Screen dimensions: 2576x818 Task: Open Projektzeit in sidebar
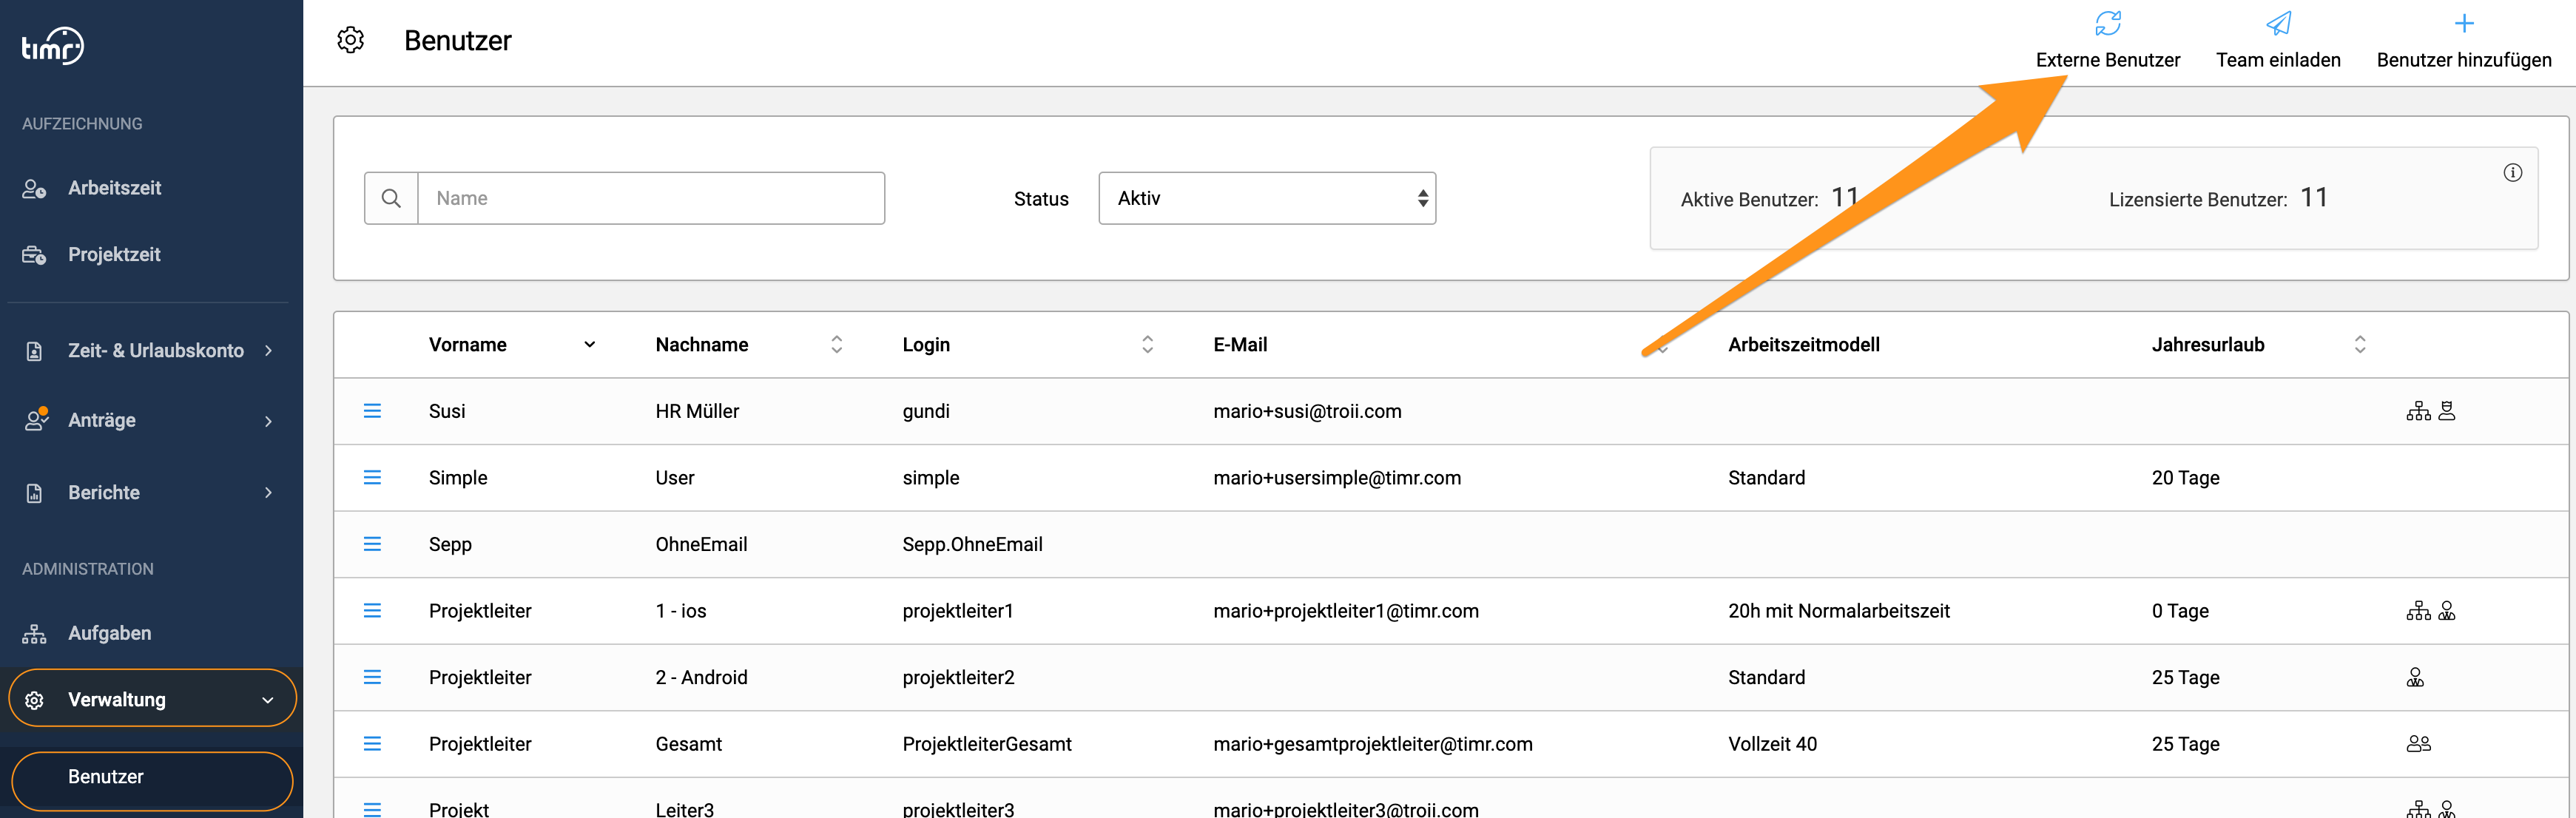pyautogui.click(x=114, y=255)
